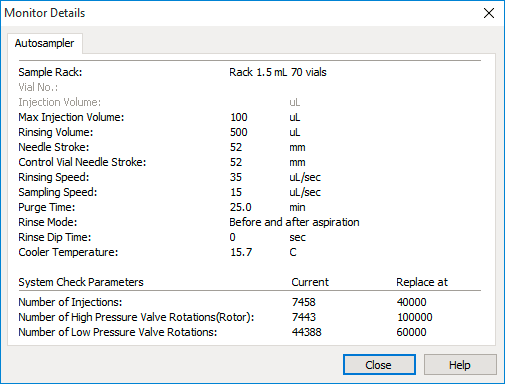Click the 'System Check Parameters' heading
This screenshot has width=505, height=384.
(x=81, y=282)
